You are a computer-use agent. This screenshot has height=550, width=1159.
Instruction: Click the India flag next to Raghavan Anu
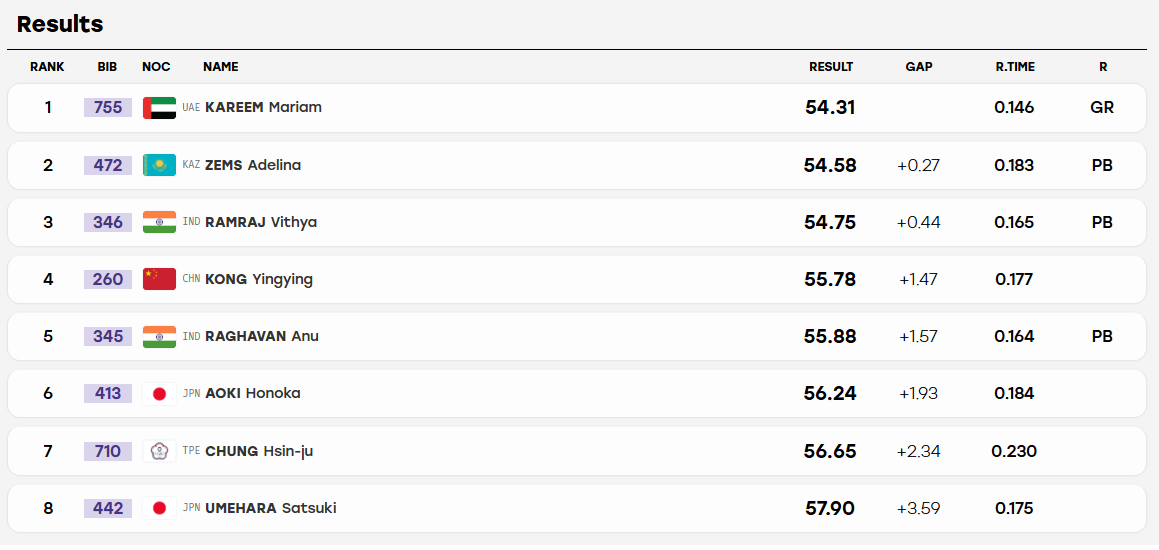159,336
